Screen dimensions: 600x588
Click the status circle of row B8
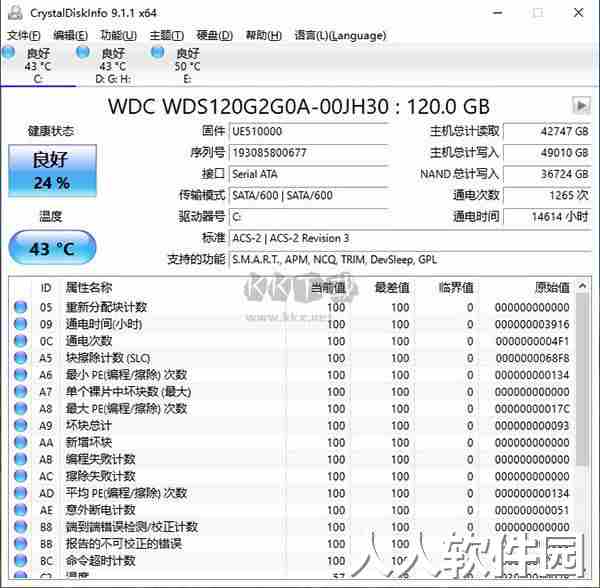pyautogui.click(x=21, y=527)
